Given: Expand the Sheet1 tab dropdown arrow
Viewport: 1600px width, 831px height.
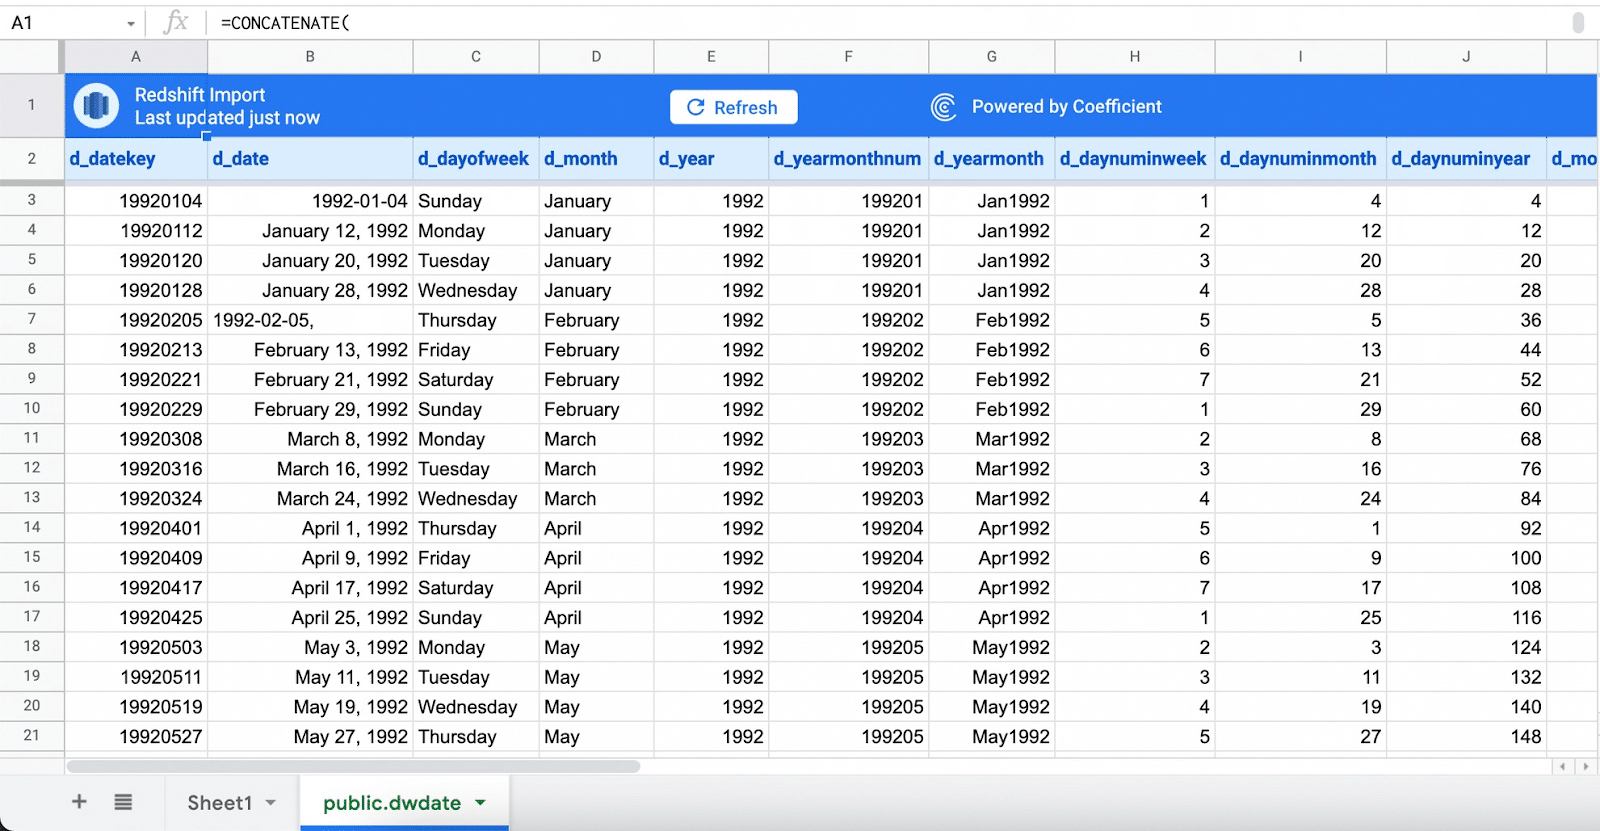Looking at the screenshot, I should pyautogui.click(x=271, y=803).
